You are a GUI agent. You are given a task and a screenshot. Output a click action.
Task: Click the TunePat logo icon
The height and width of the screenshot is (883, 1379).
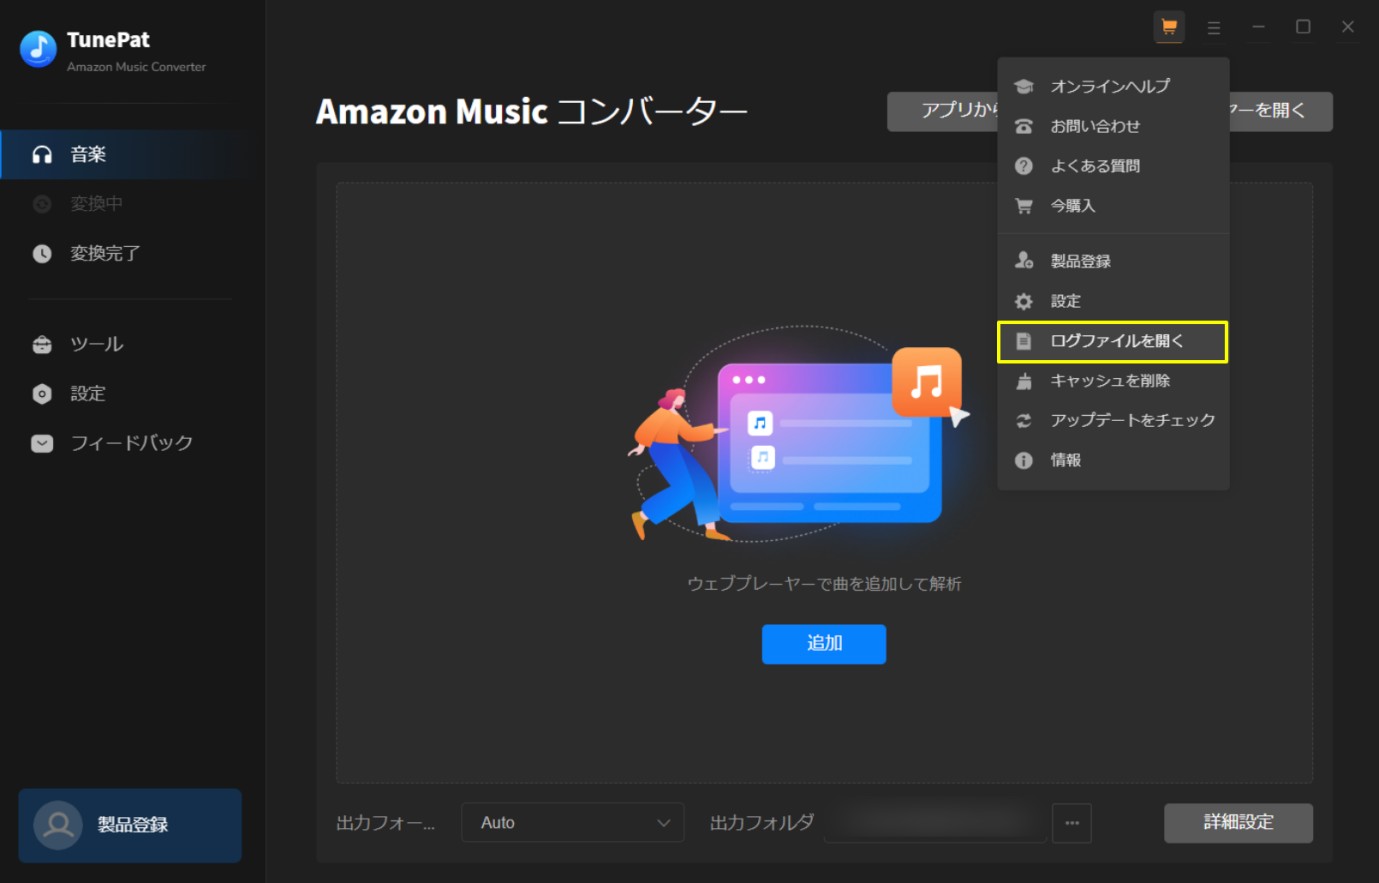(x=38, y=49)
